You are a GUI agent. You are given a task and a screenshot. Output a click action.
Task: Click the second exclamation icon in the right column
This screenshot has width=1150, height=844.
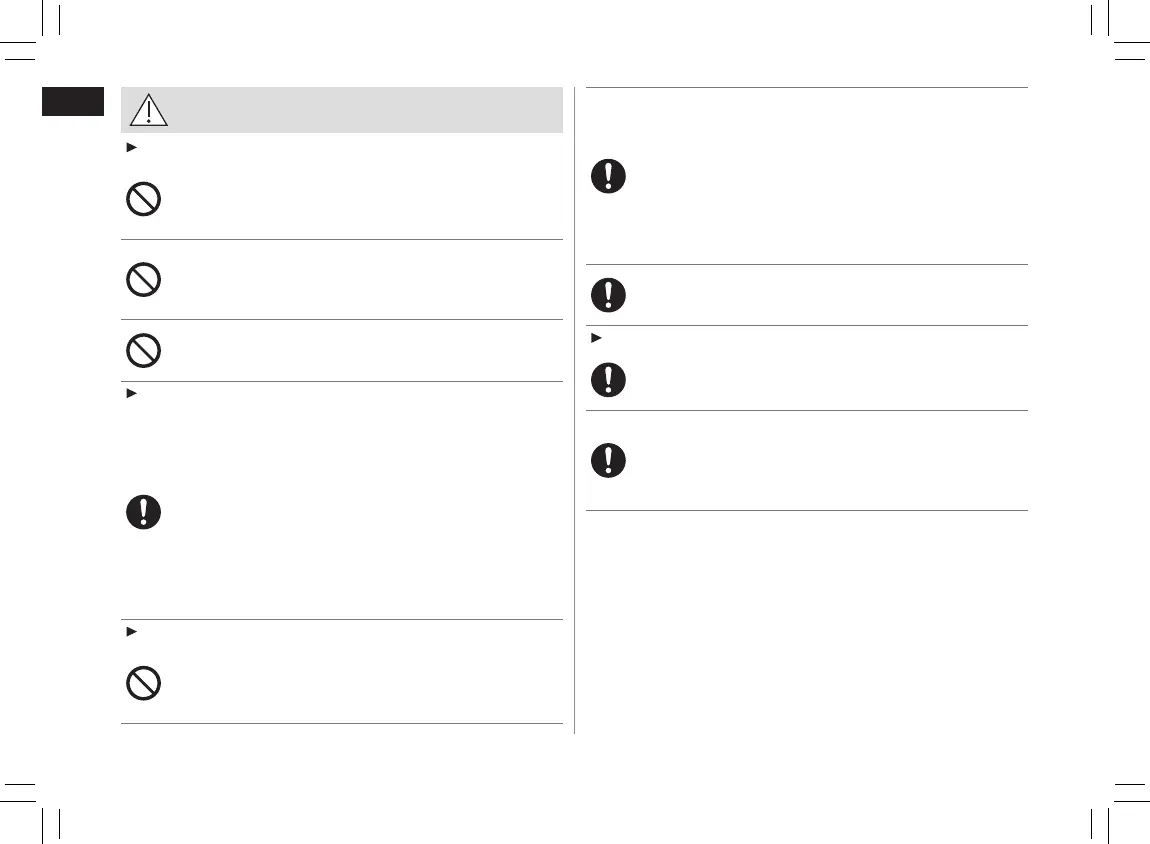point(608,294)
